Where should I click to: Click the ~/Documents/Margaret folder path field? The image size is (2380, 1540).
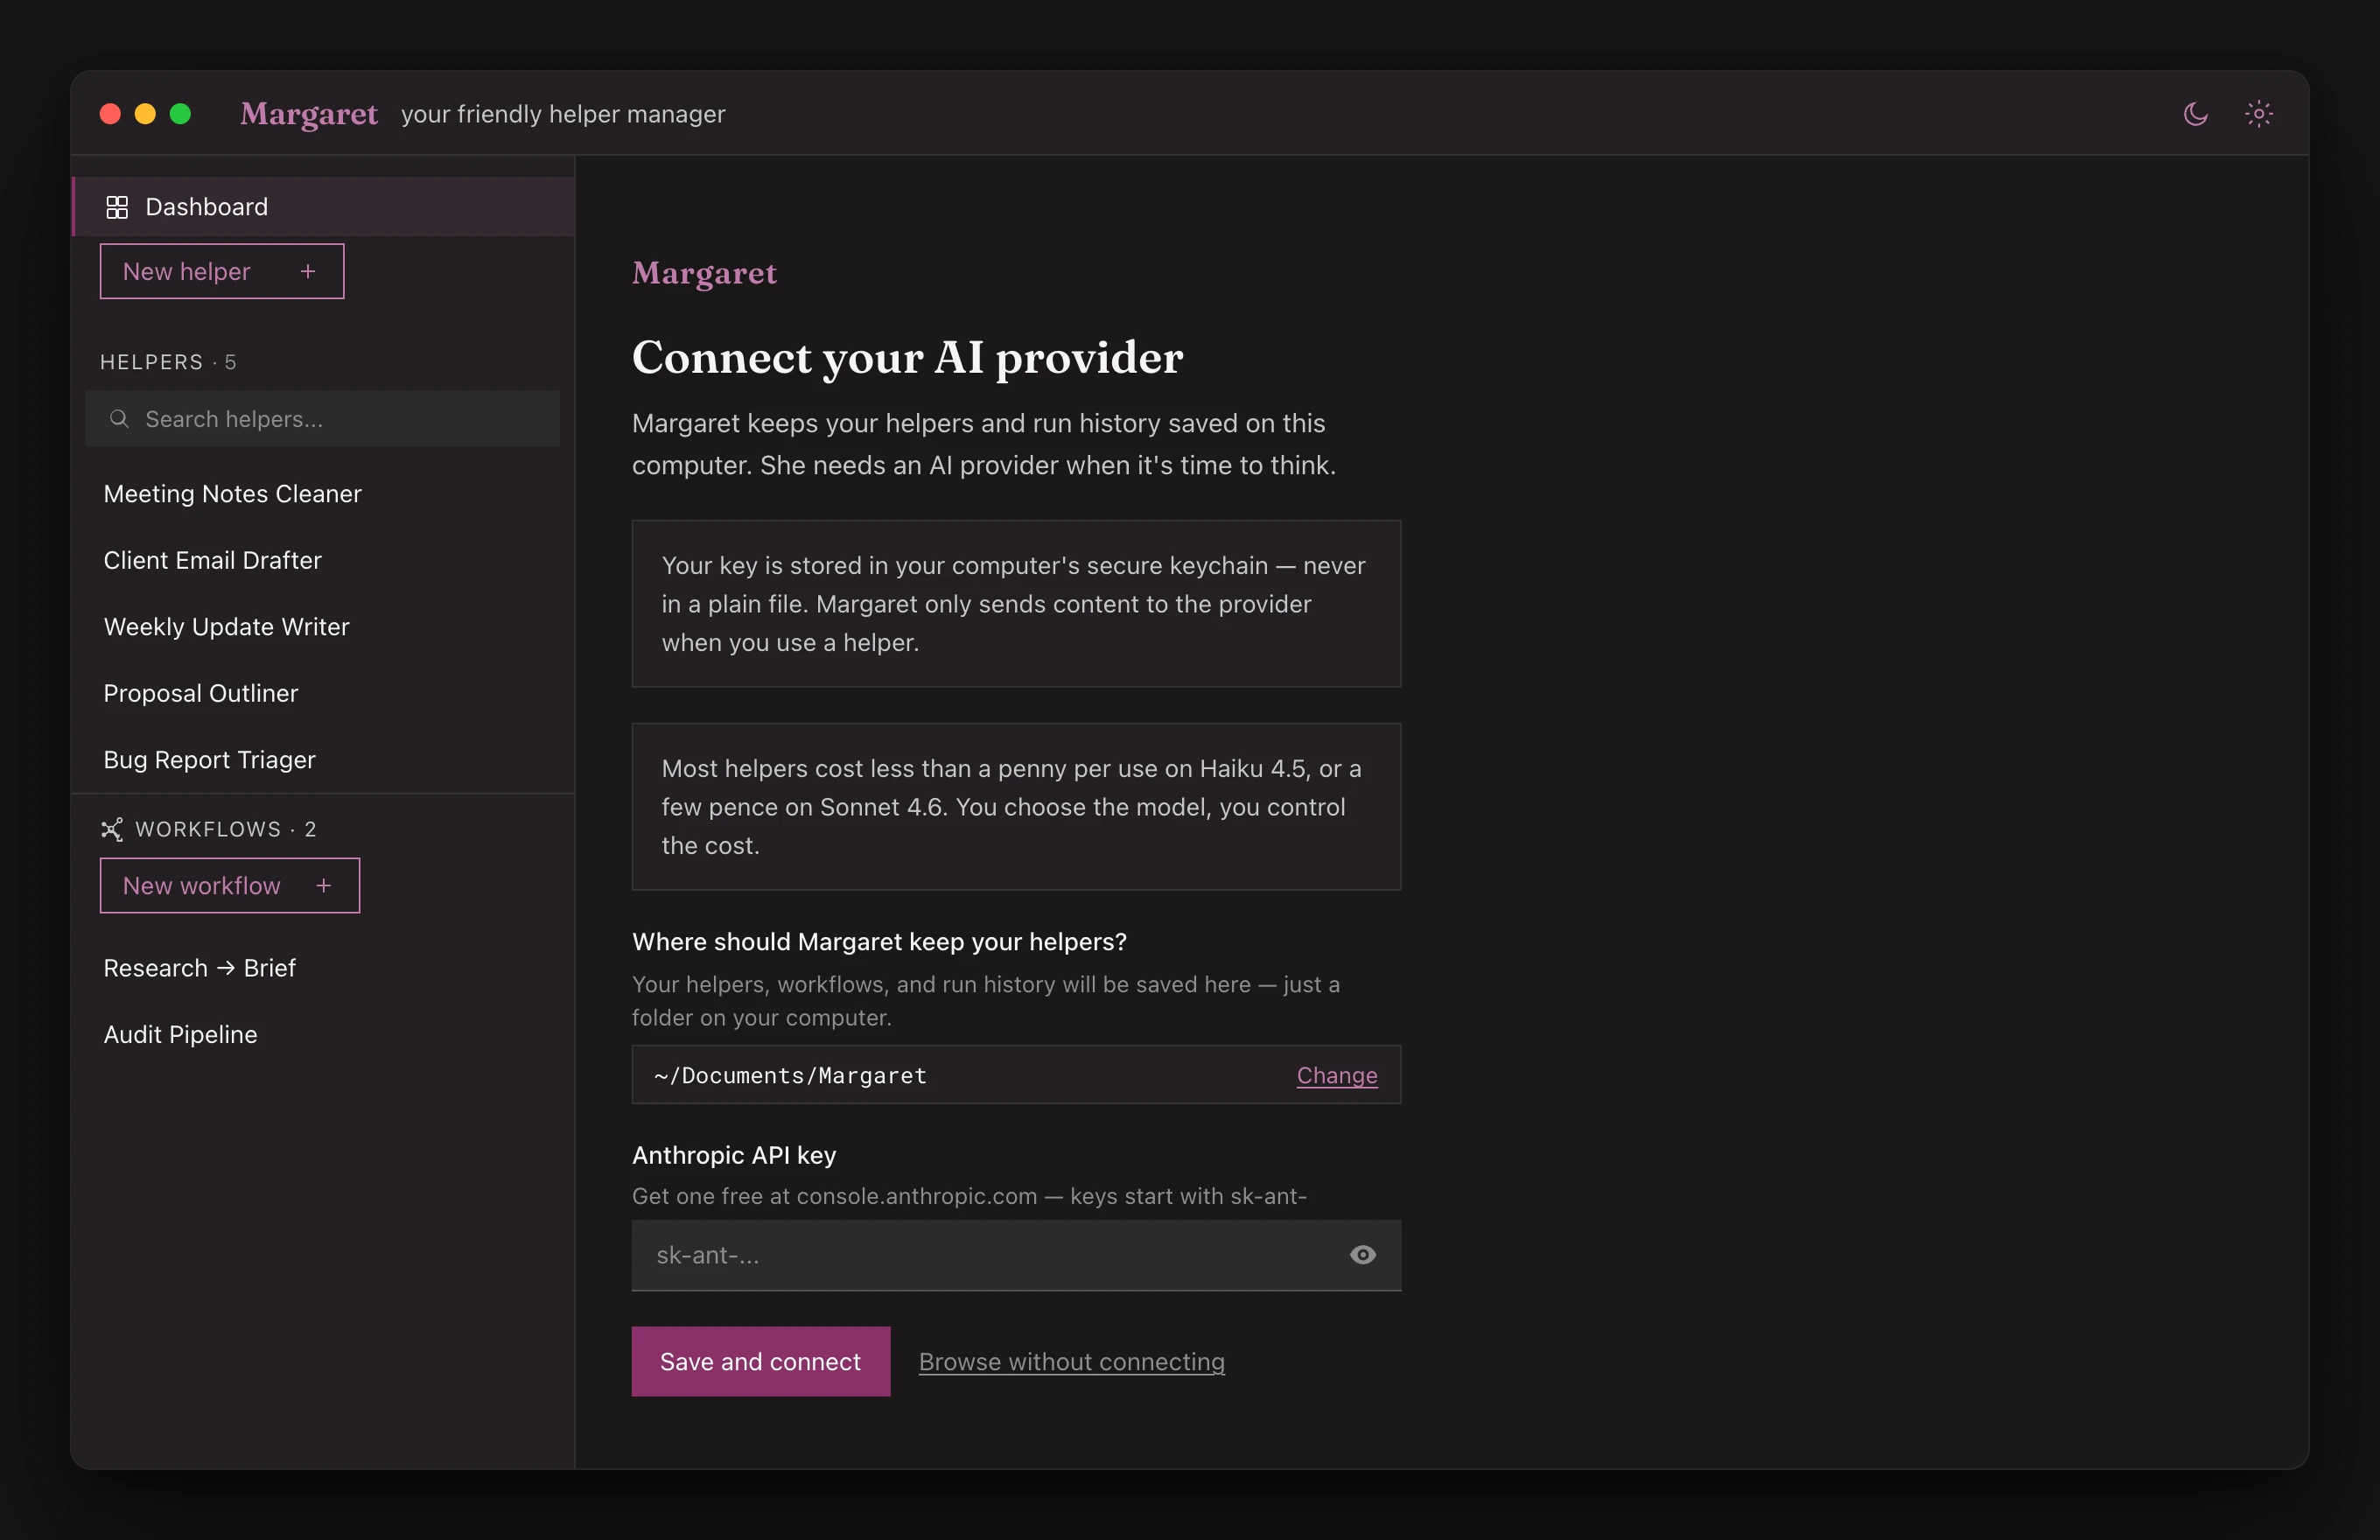pos(1016,1075)
